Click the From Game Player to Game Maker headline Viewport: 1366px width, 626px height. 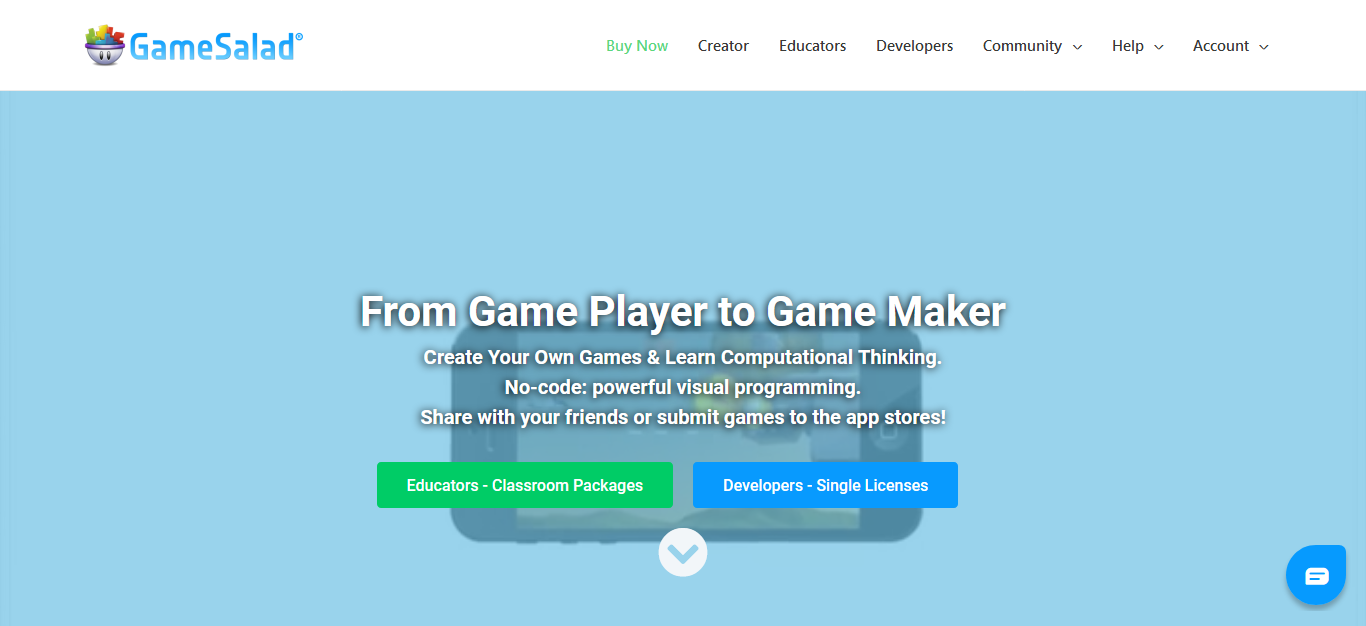[682, 311]
